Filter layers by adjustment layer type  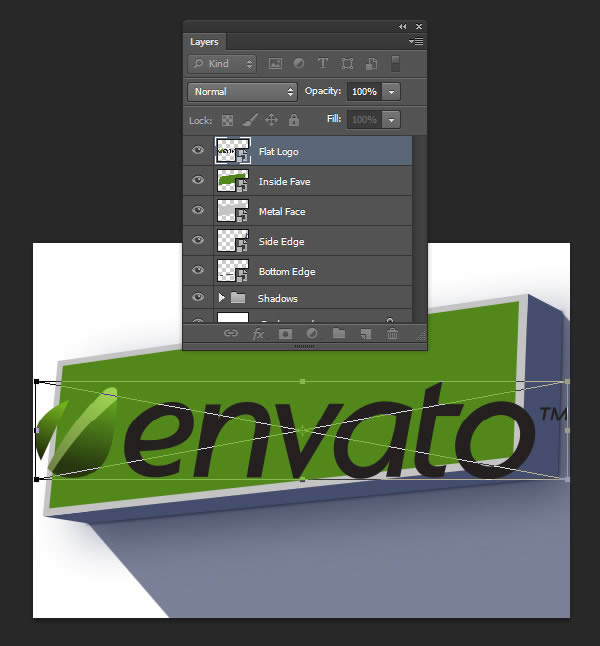[299, 63]
